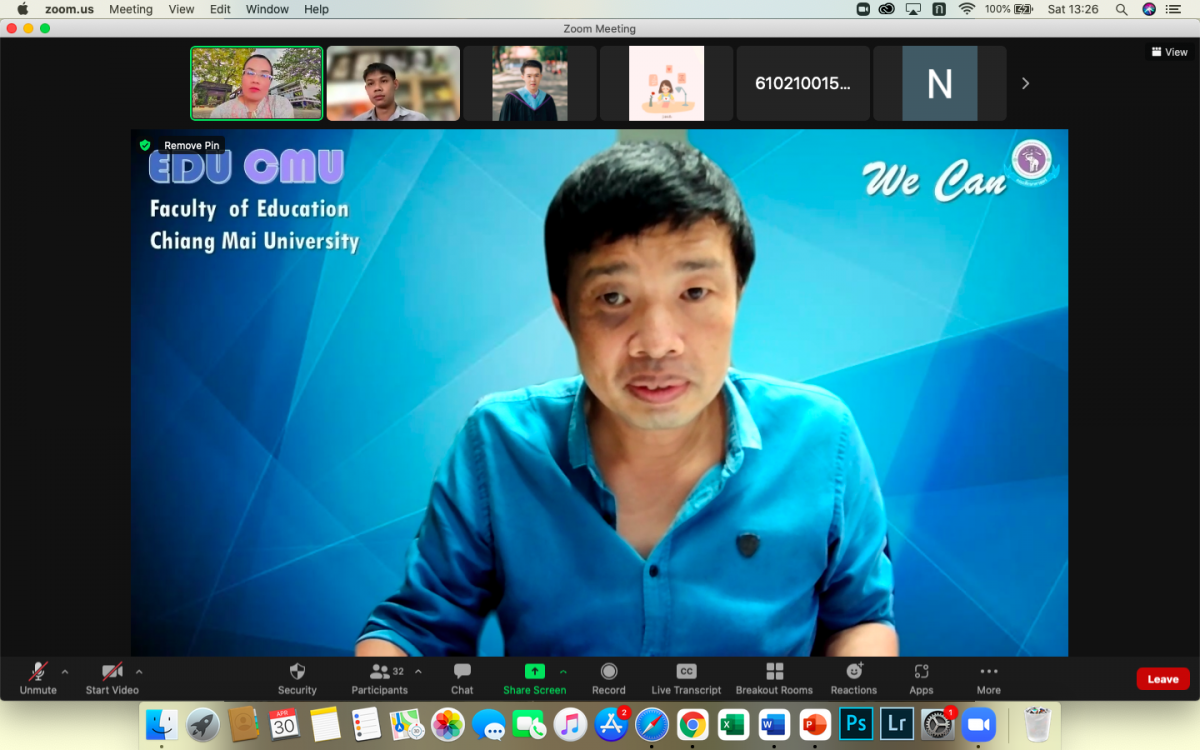Open share options arrow beside Share Screen
The image size is (1200, 750).
click(x=563, y=672)
